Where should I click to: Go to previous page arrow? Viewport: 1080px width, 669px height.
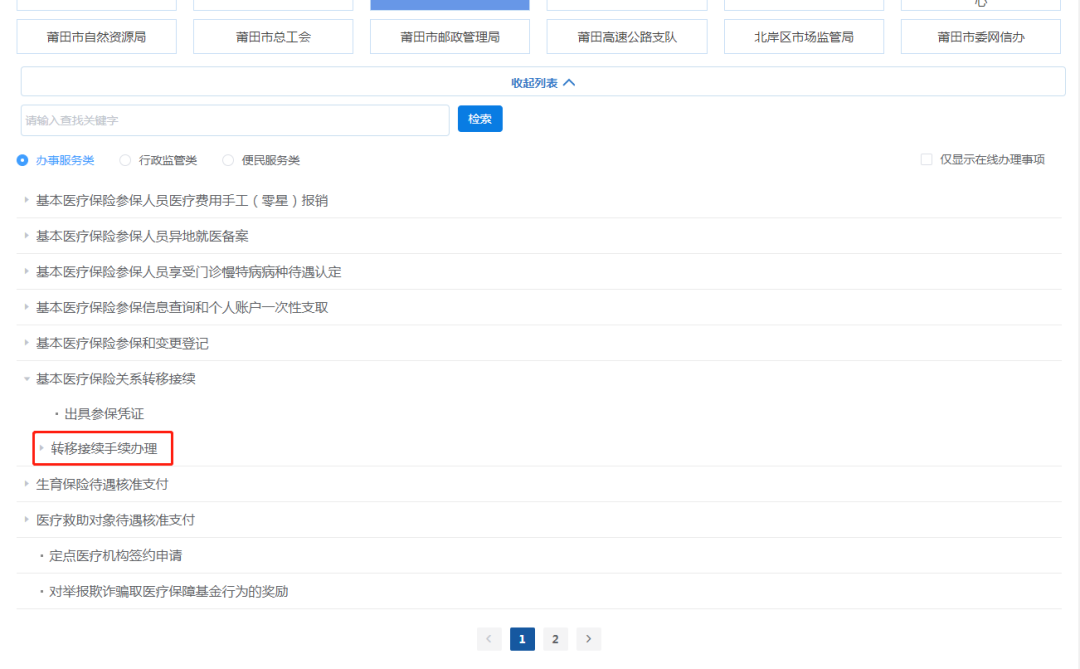489,639
